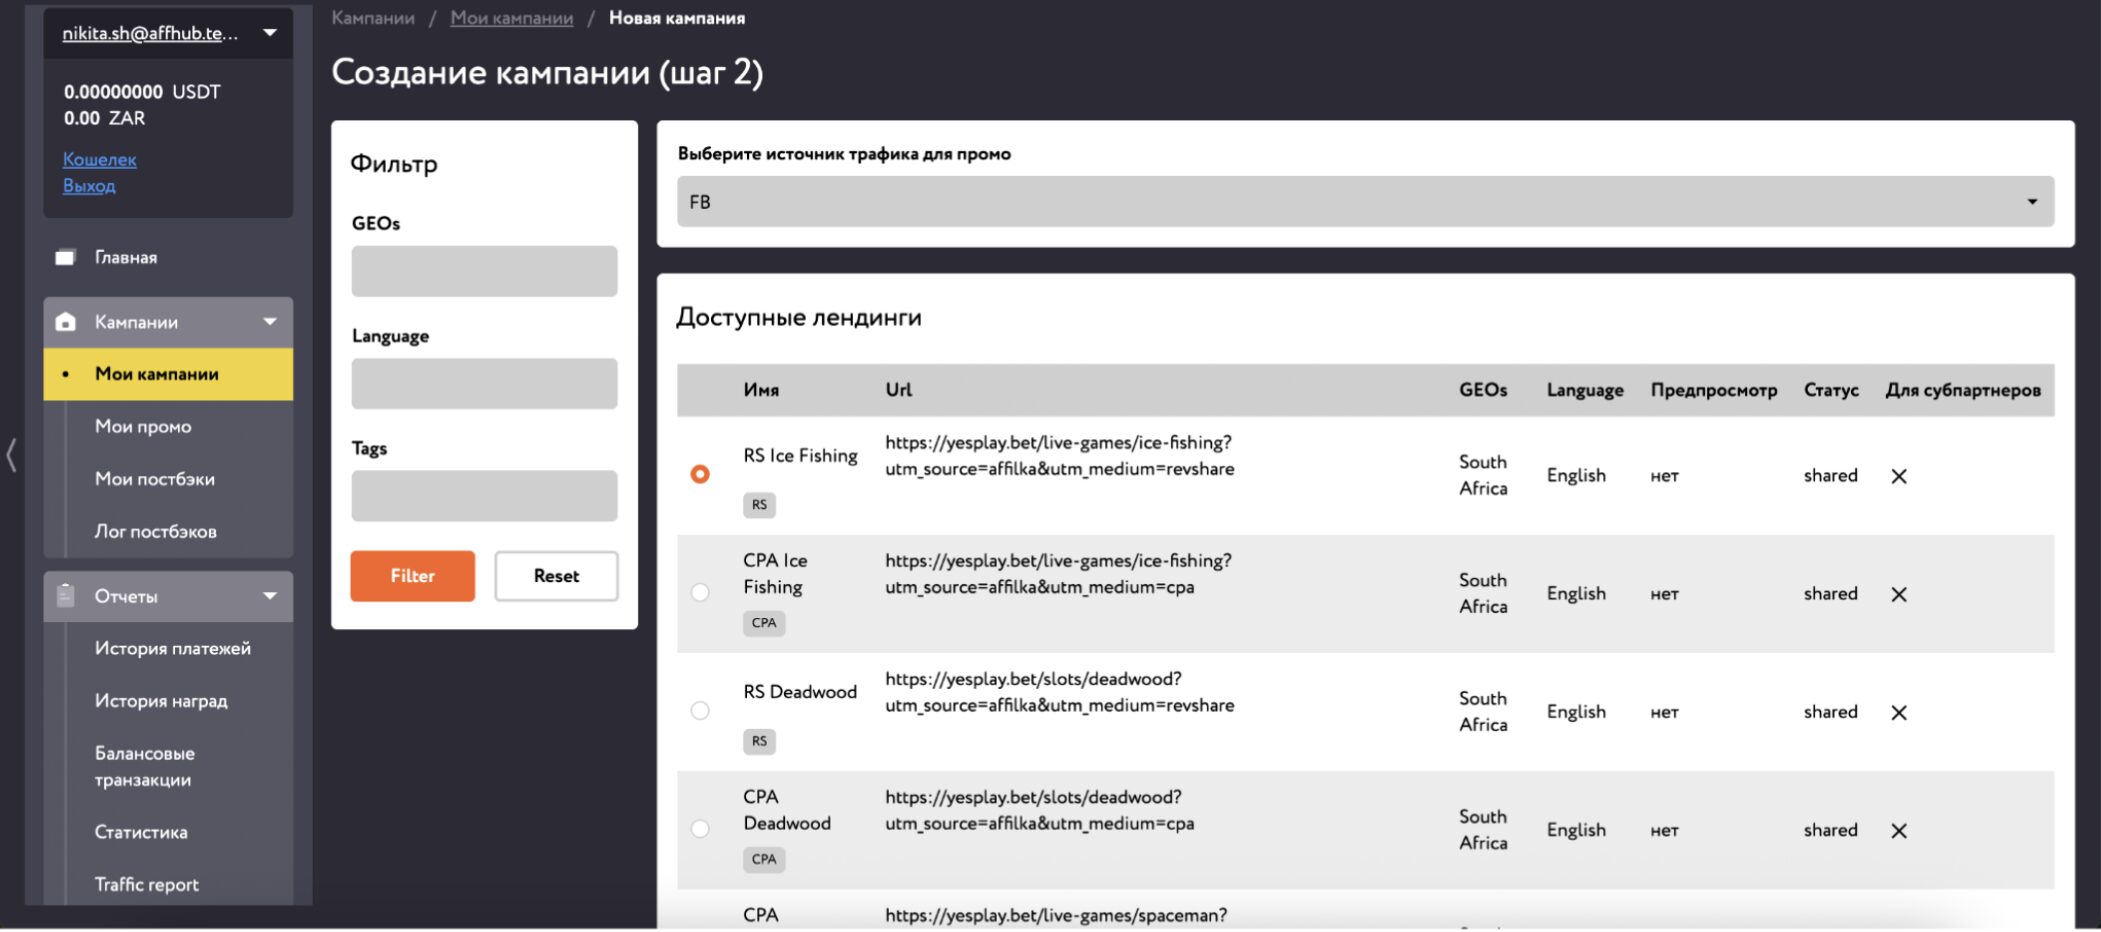Open the FB traffic source dropdown

(x=1365, y=202)
